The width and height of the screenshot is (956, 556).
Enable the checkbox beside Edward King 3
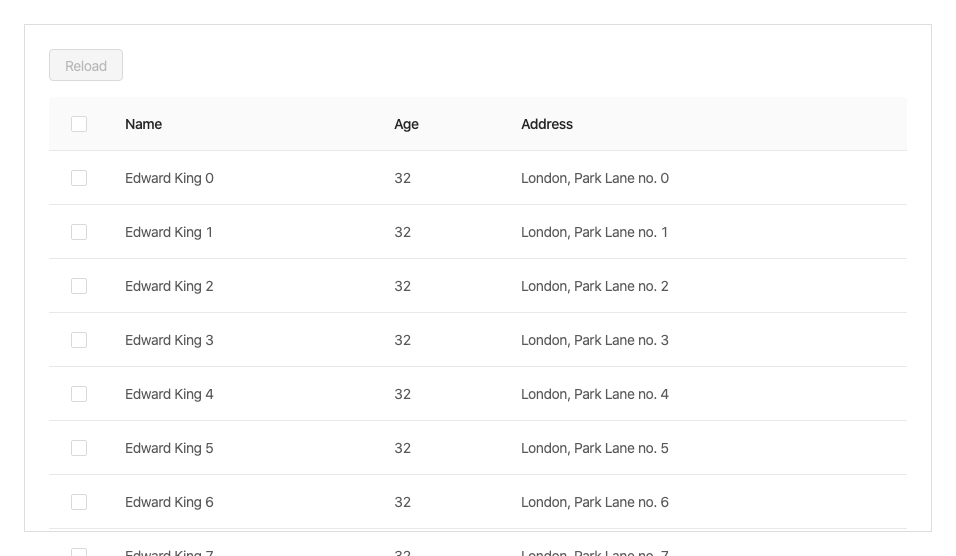pyautogui.click(x=79, y=340)
